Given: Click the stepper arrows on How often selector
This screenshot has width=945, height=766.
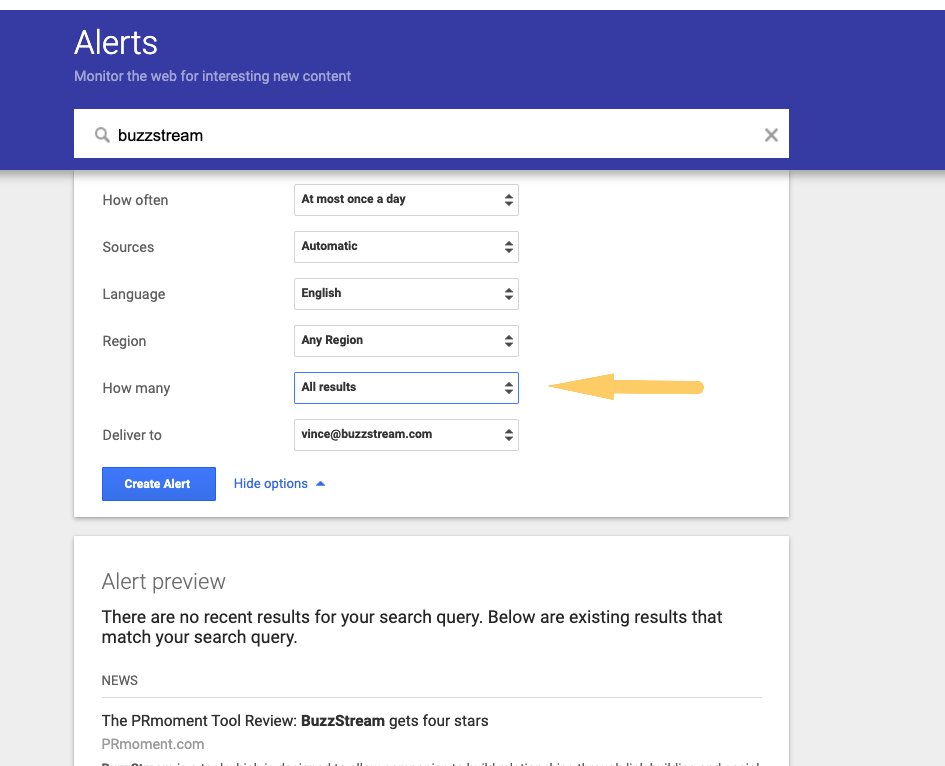Looking at the screenshot, I should click(x=508, y=200).
